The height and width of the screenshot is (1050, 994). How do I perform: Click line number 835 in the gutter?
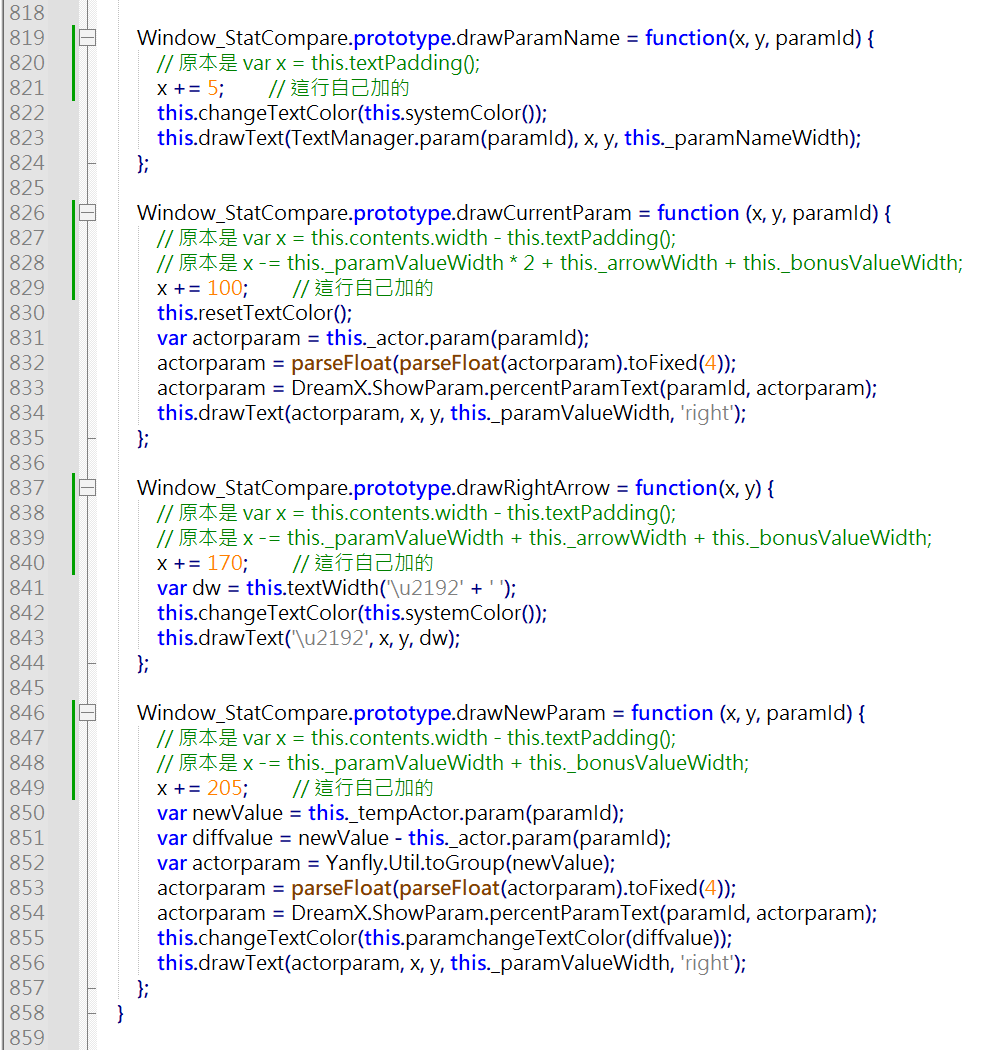(x=27, y=438)
